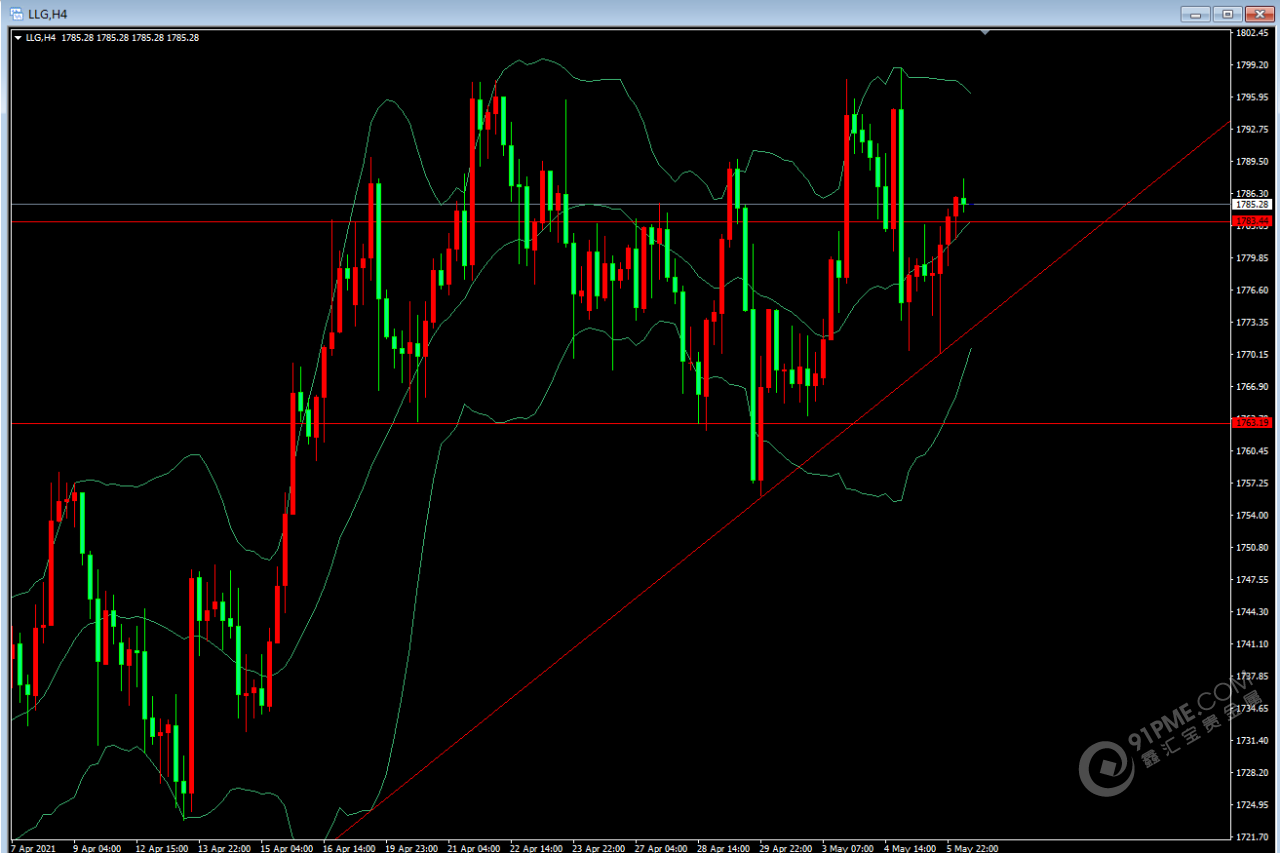Click the 5 May 22:00 time label
This screenshot has height=853, width=1280.
tap(972, 848)
